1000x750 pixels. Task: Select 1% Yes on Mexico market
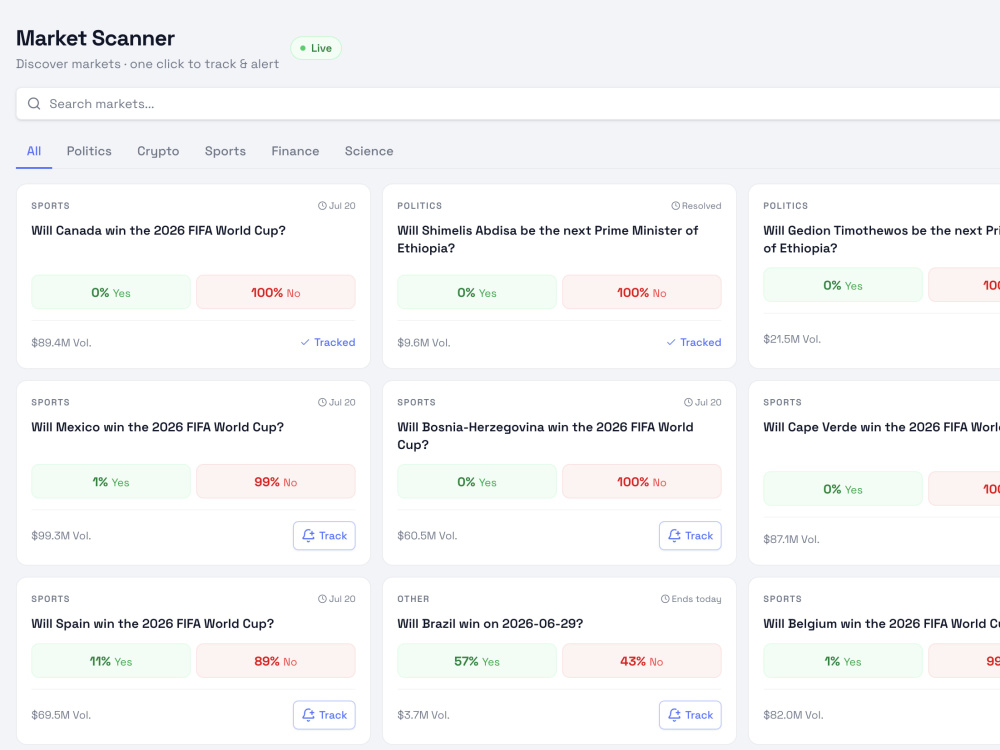[x=111, y=482]
